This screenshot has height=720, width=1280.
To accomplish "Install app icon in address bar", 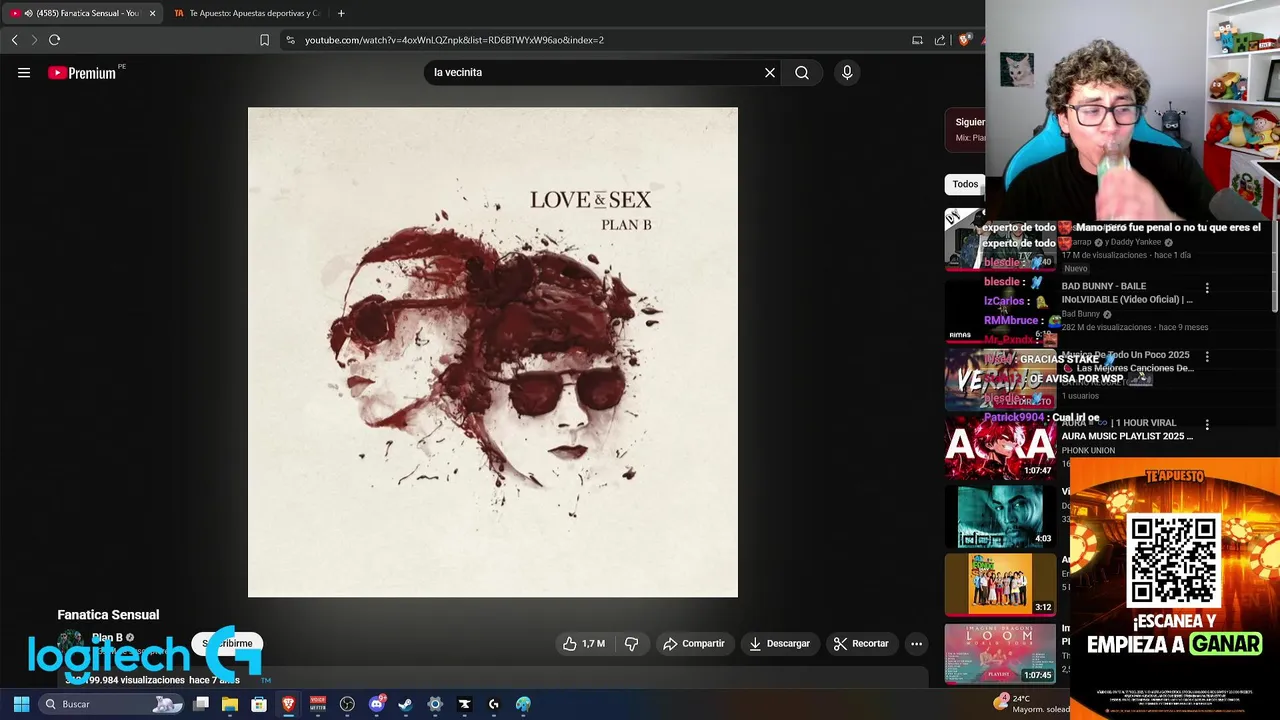I will pos(917,40).
